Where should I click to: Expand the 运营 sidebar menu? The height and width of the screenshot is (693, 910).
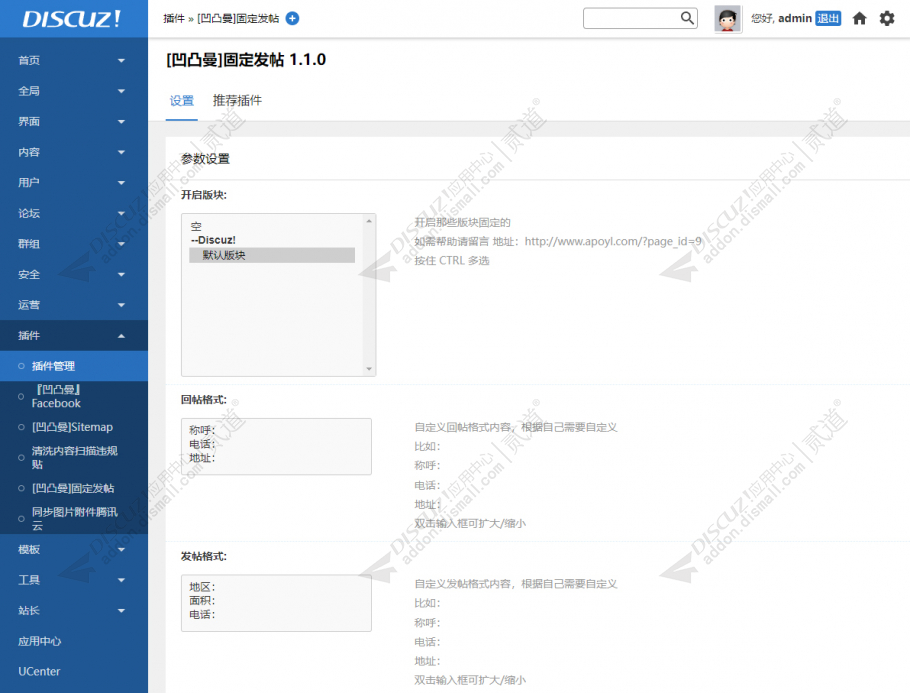point(74,305)
